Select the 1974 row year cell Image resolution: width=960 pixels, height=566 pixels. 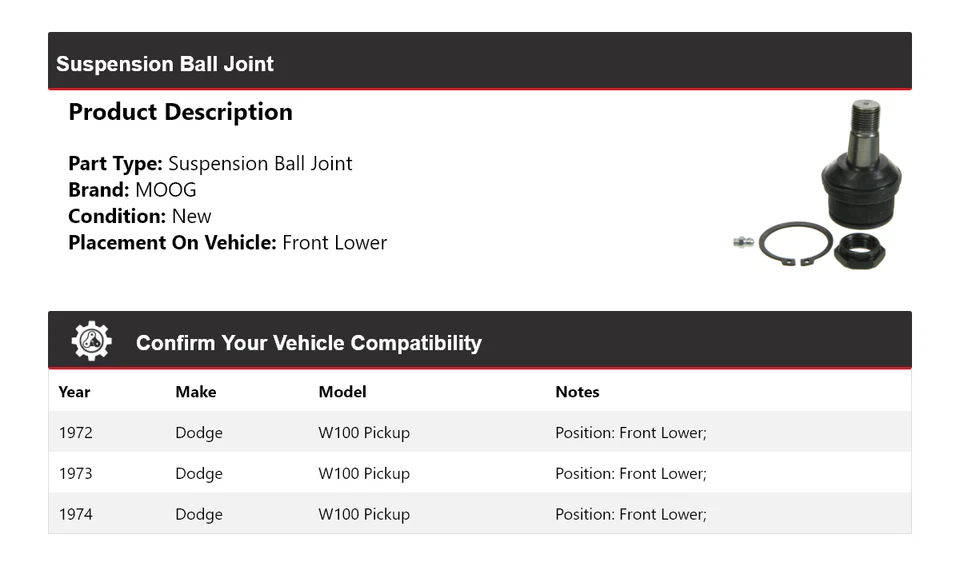click(x=75, y=514)
